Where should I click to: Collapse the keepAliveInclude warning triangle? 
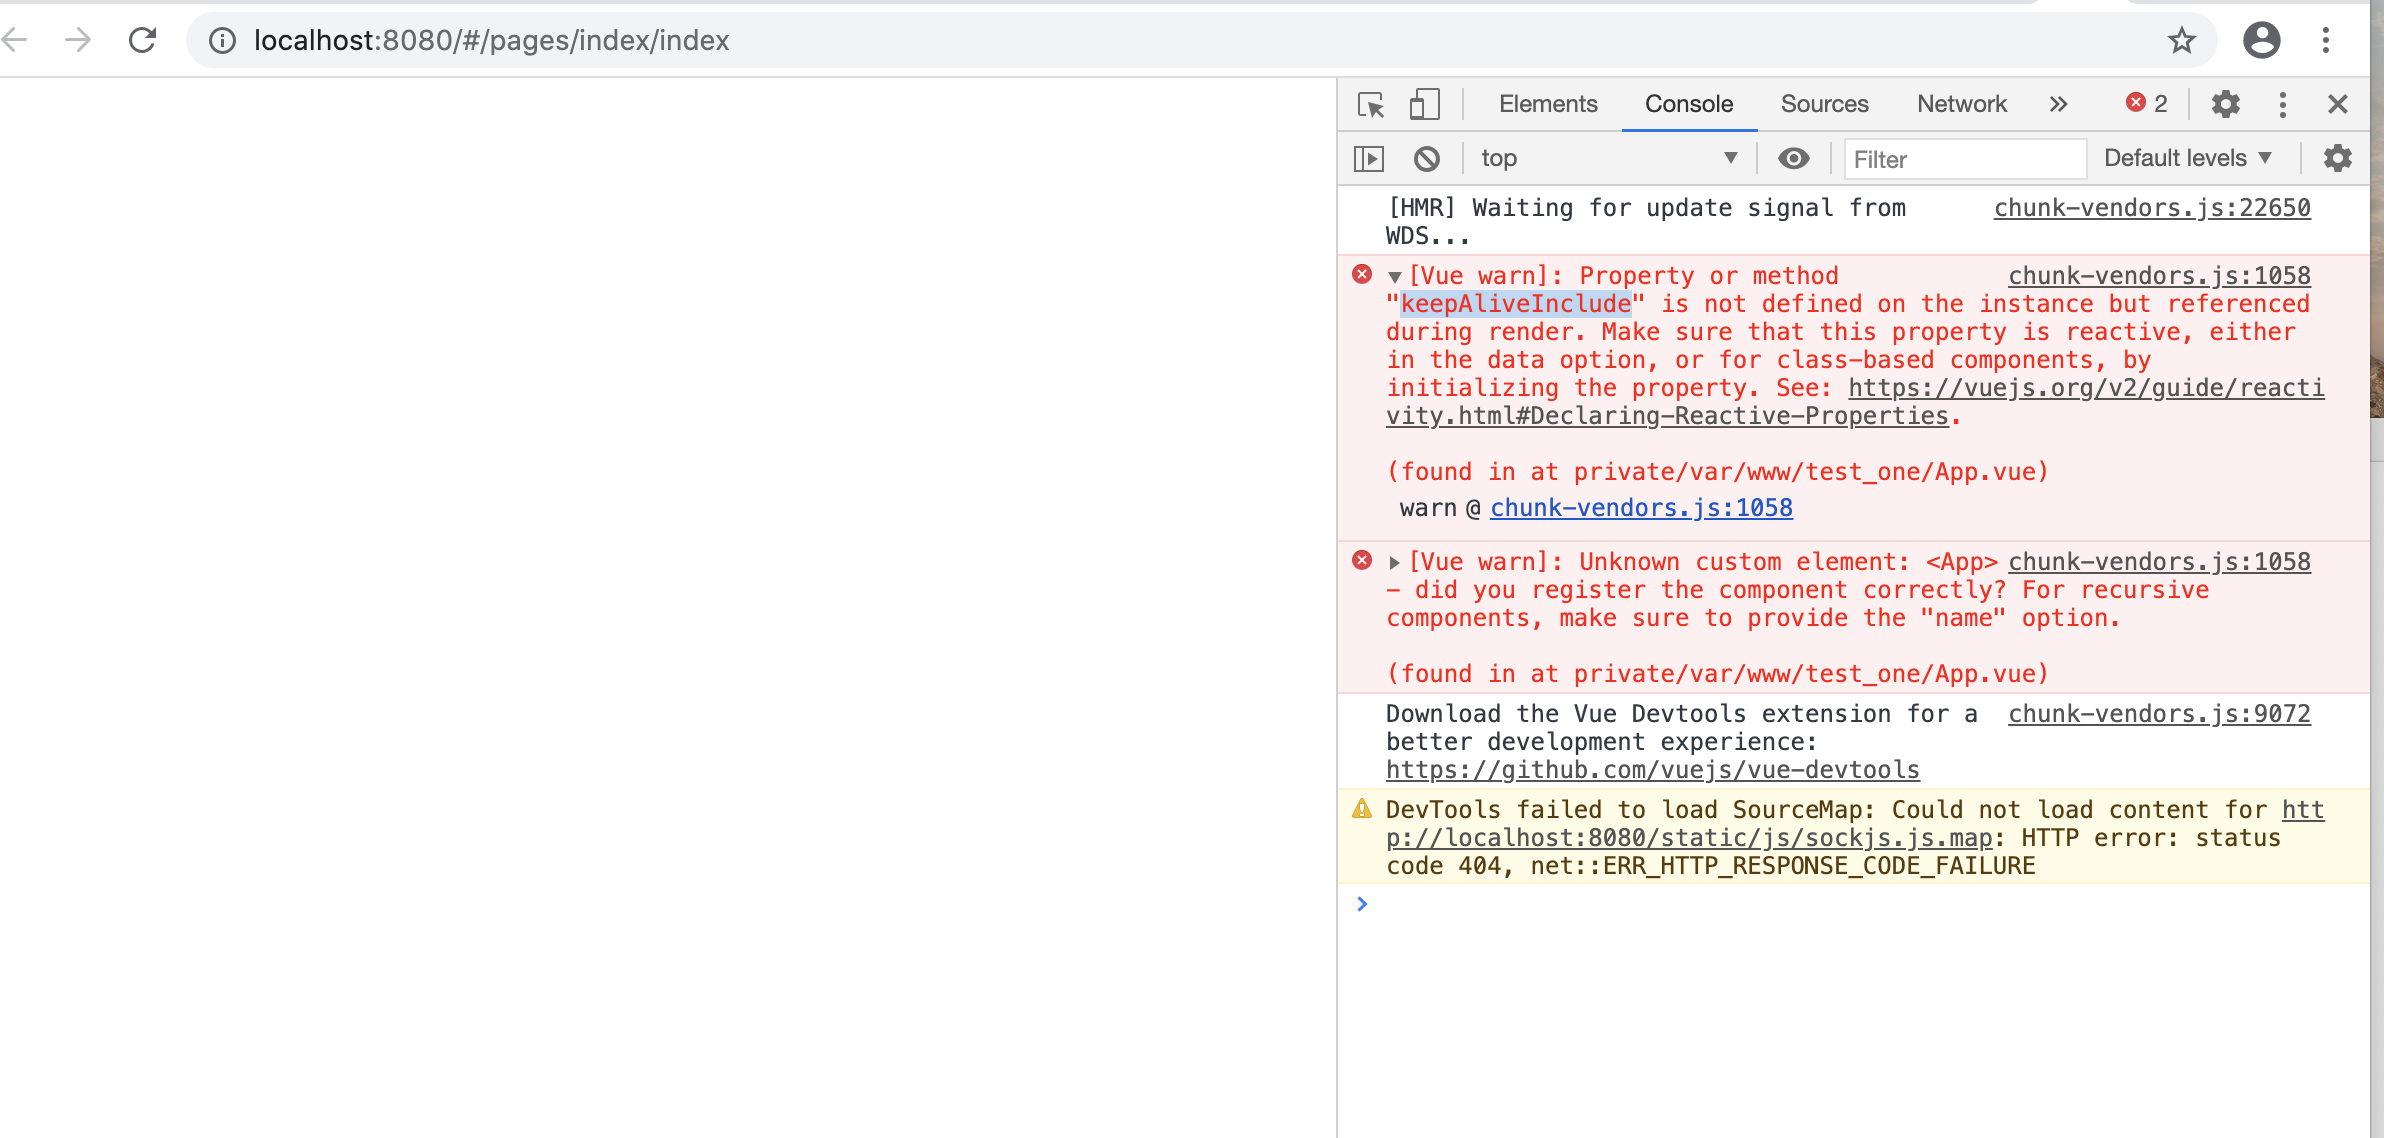pos(1394,277)
